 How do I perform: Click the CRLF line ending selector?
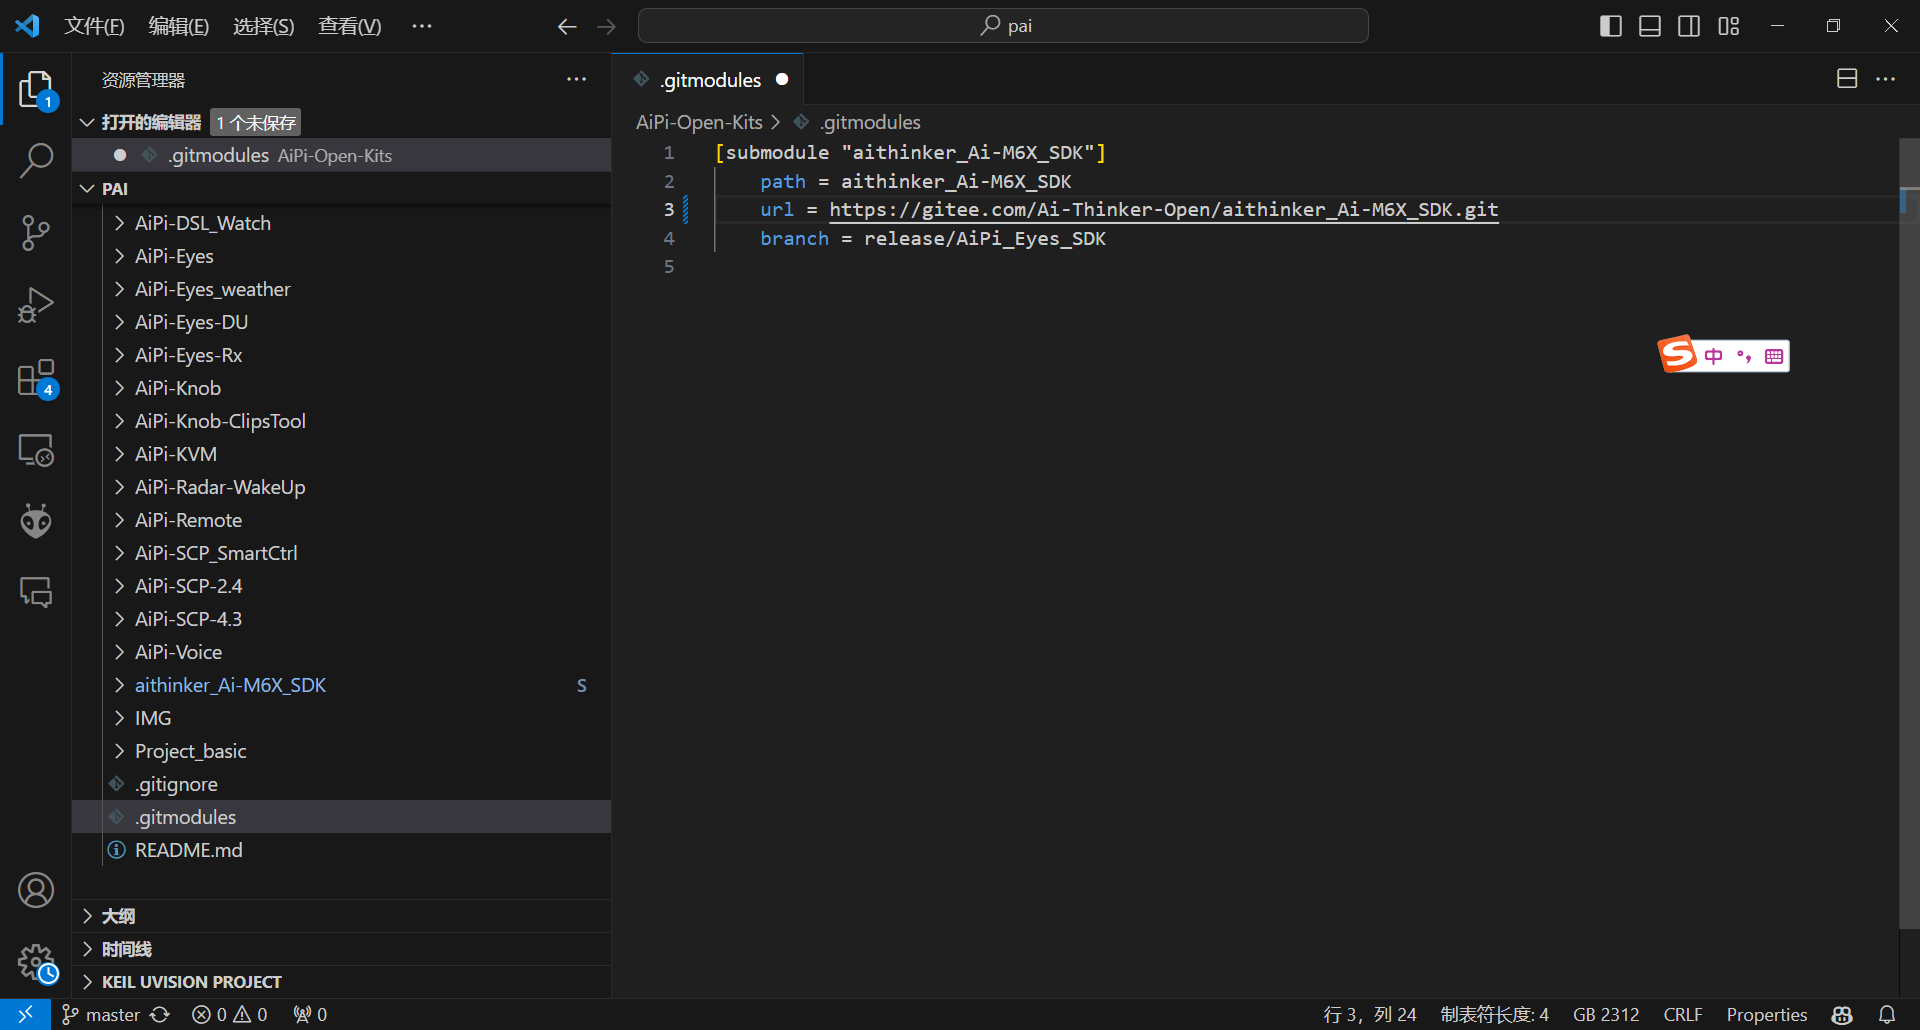click(x=1683, y=1014)
